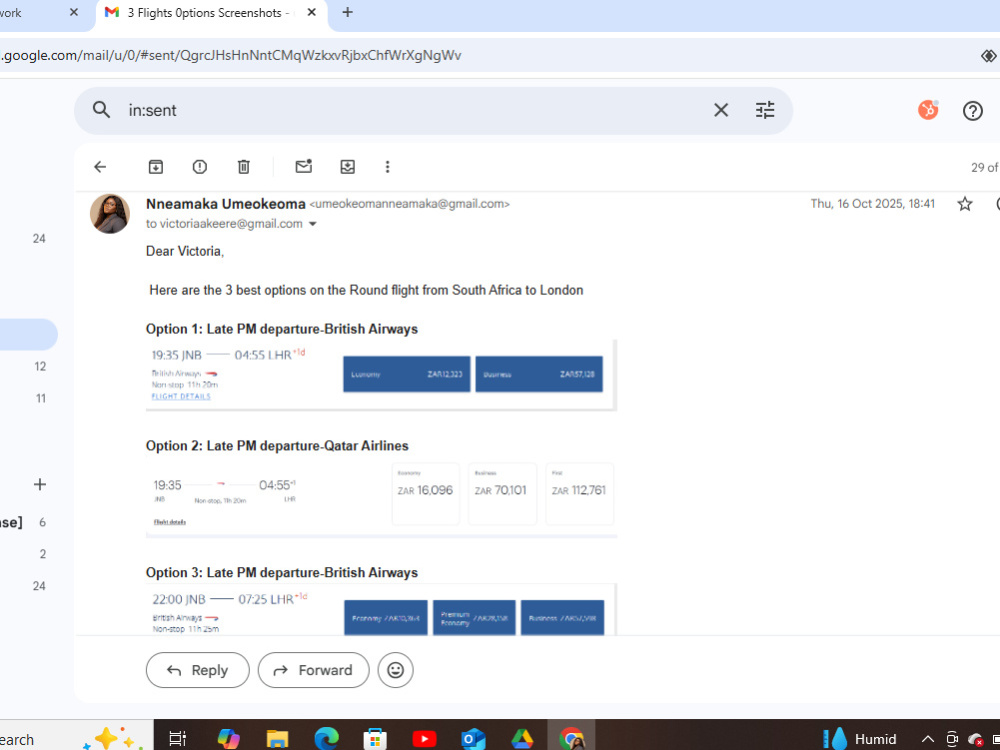This screenshot has width=1000, height=750.
Task: Close the 3 Flights Options tab
Action: (312, 12)
